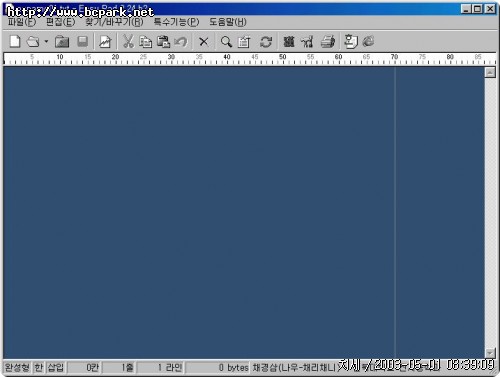Click the Internet Explorer browser icon

(x=368, y=42)
